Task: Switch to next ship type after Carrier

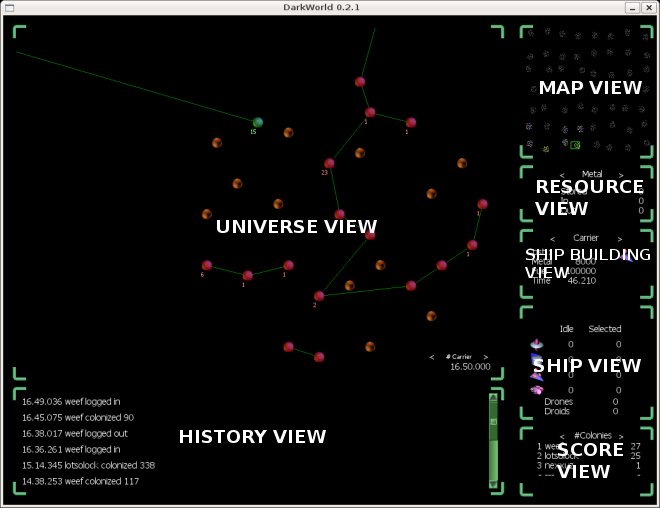Action: 618,239
